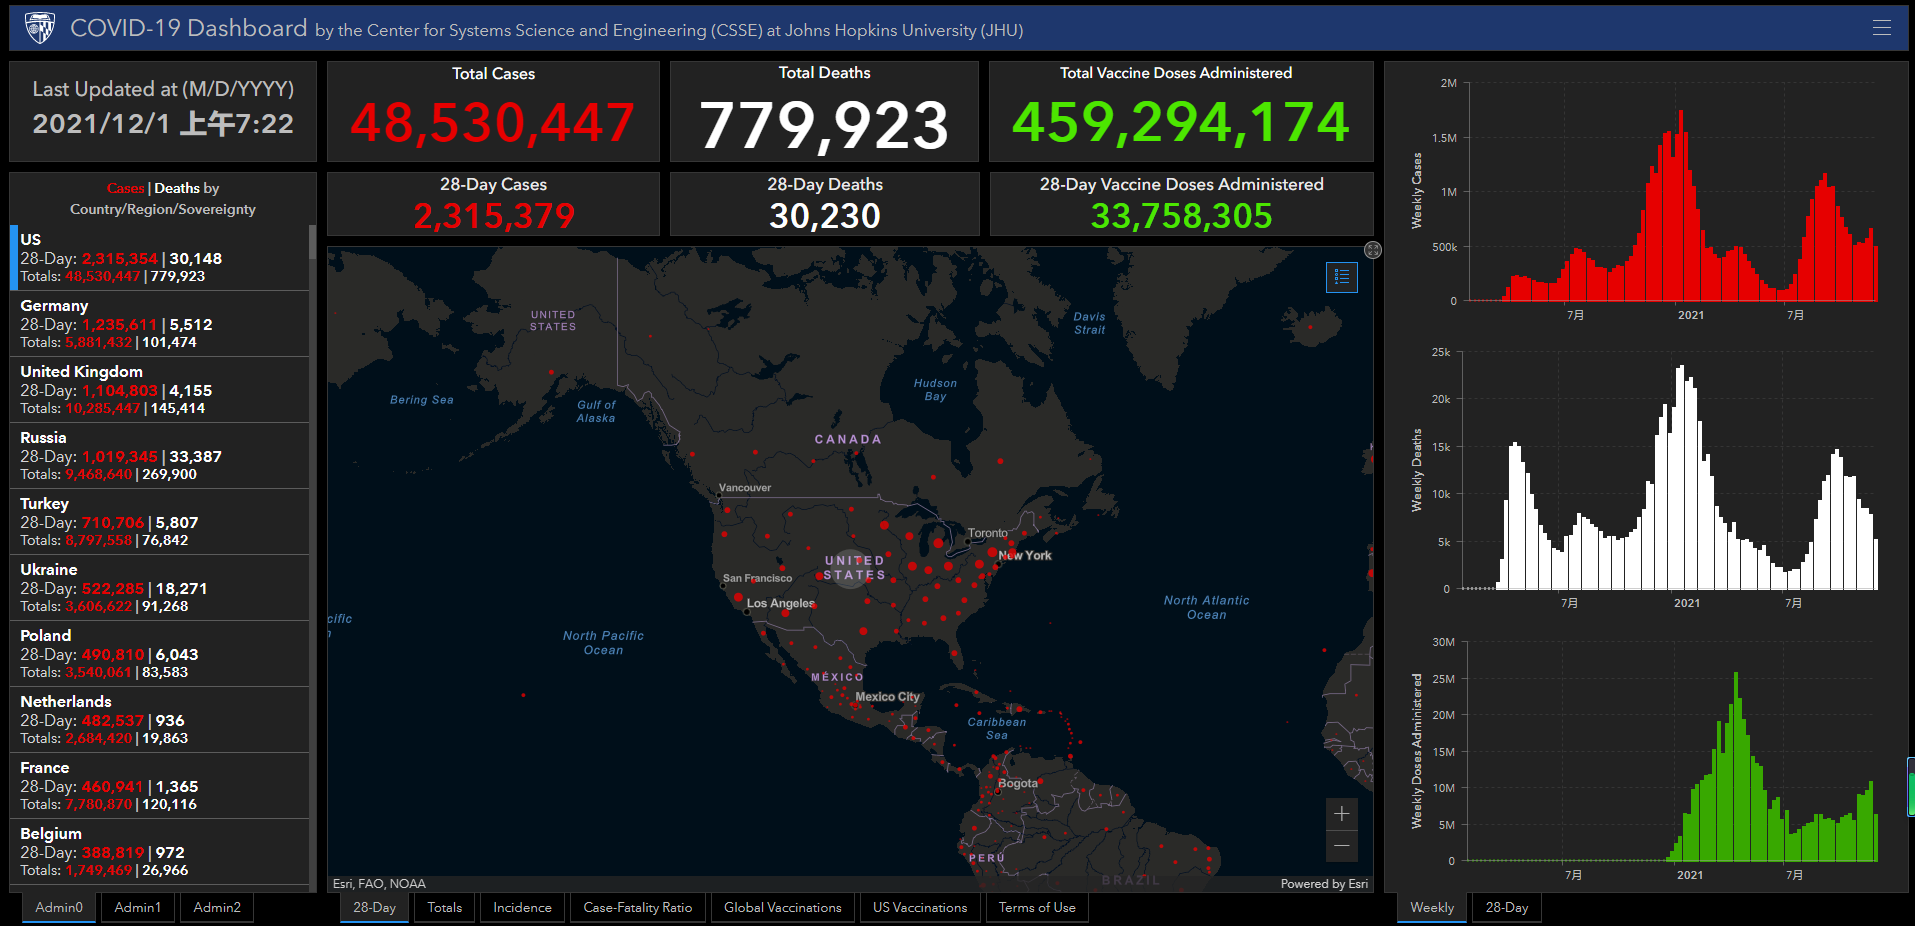Zoom in on the map
The height and width of the screenshot is (926, 1915).
(x=1341, y=814)
